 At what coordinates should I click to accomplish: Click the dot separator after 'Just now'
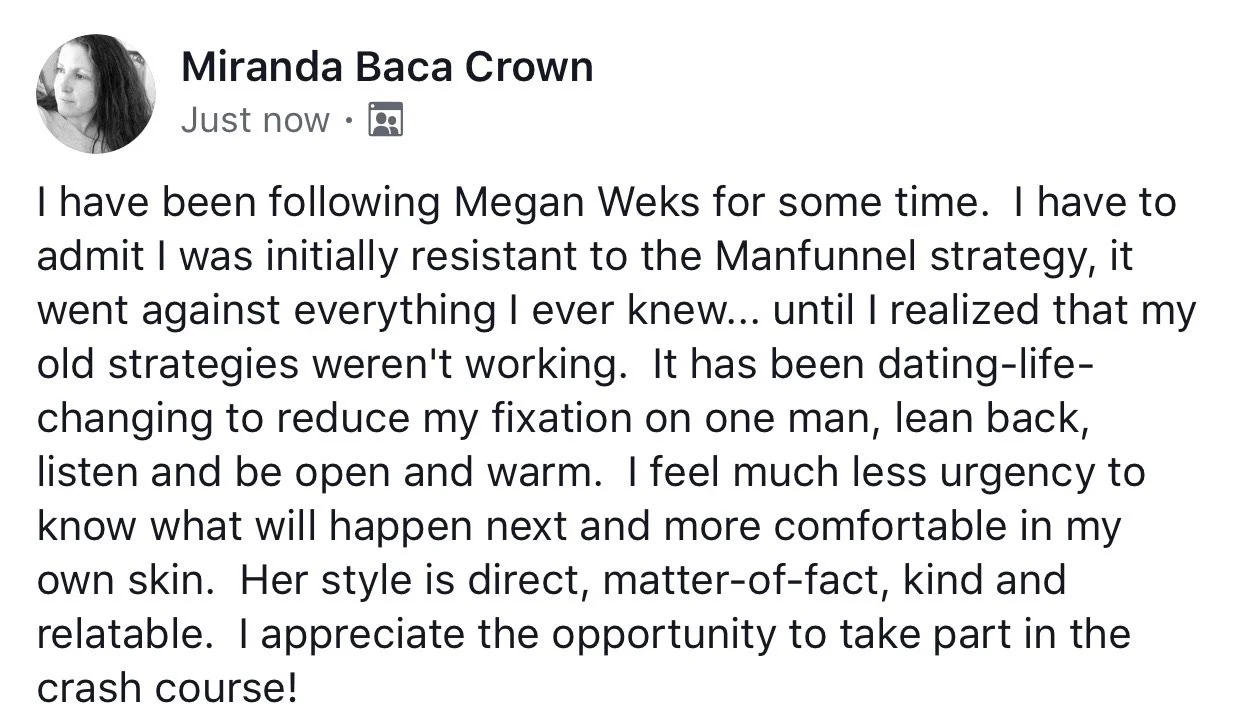347,121
